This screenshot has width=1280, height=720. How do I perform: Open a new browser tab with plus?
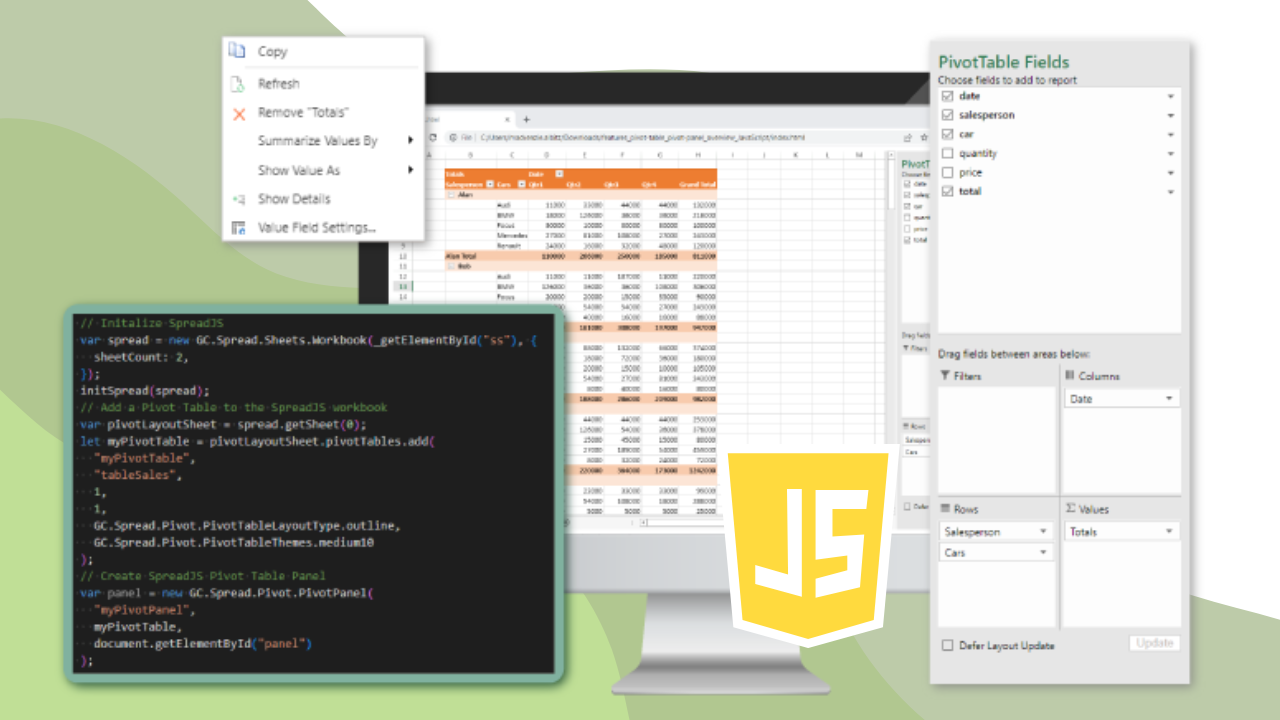pyautogui.click(x=526, y=119)
